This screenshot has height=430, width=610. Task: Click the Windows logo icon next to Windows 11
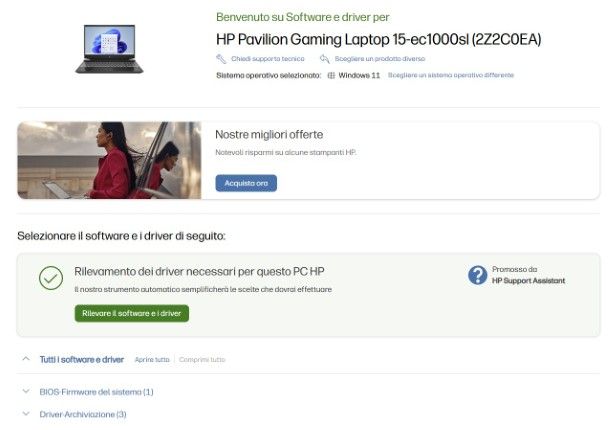(x=331, y=75)
